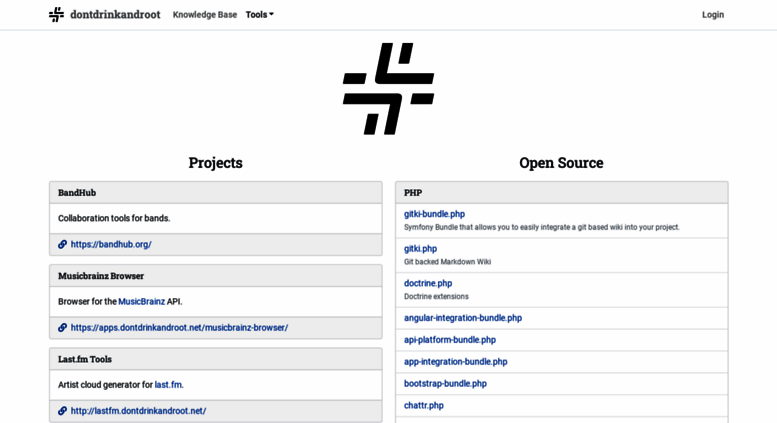Open the api-platform-bundle.php repository
Screen dimensions: 777x423
coord(450,340)
